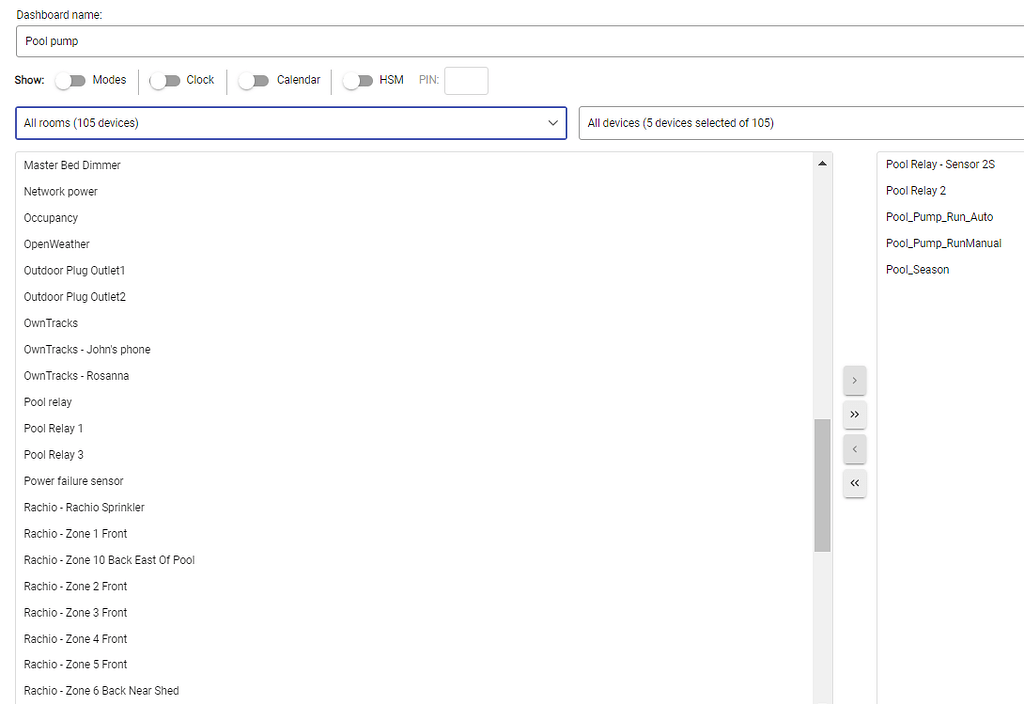Select Power failure sensor from the list
This screenshot has width=1024, height=704.
pos(74,481)
